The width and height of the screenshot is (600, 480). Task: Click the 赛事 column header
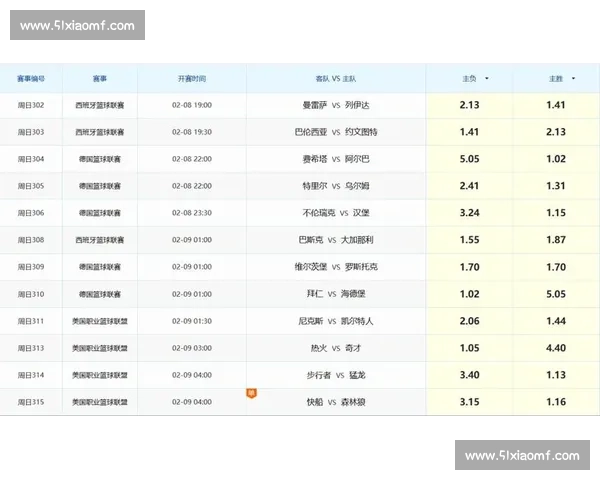tap(100, 78)
